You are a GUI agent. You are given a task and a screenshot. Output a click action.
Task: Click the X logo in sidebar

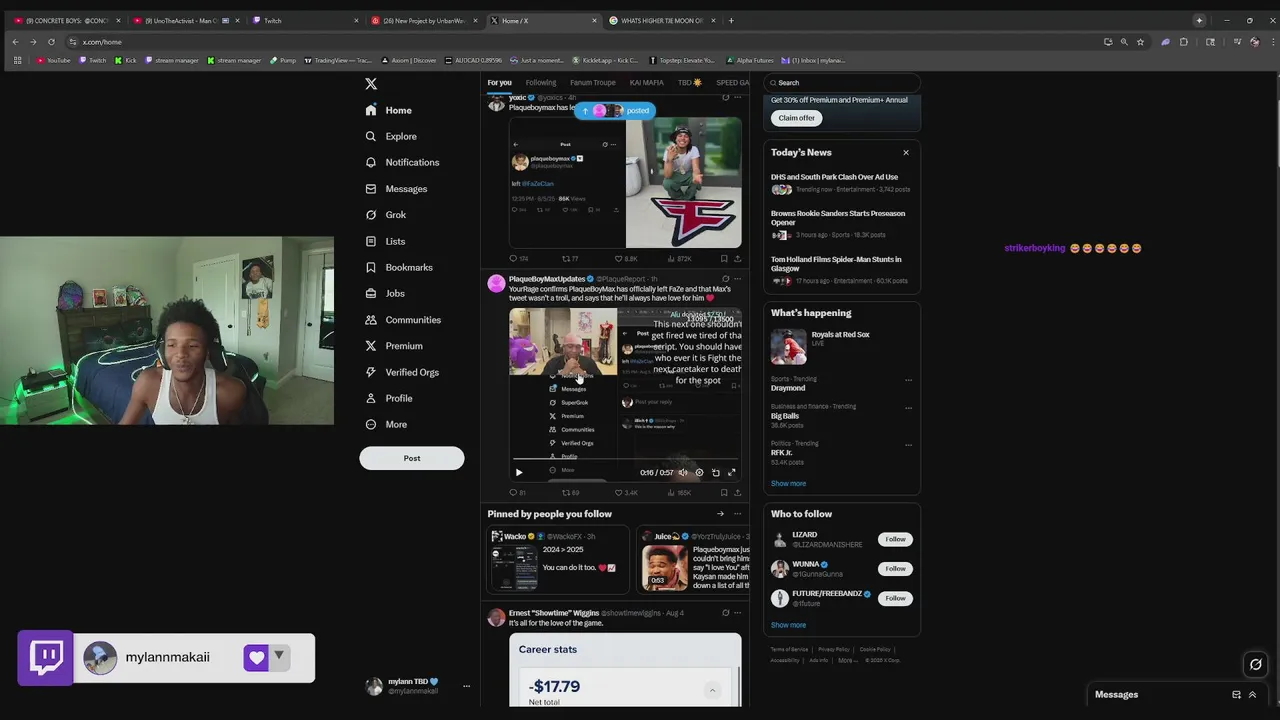371,84
